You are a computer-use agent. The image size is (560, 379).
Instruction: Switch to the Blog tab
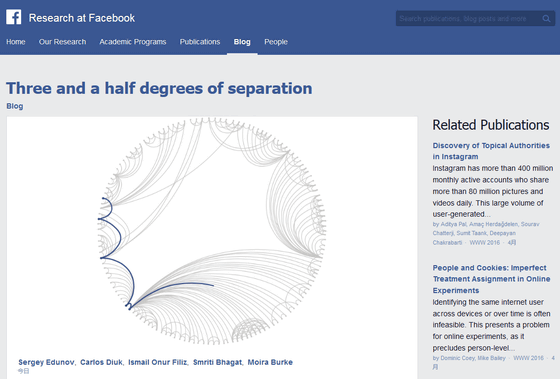coord(242,42)
